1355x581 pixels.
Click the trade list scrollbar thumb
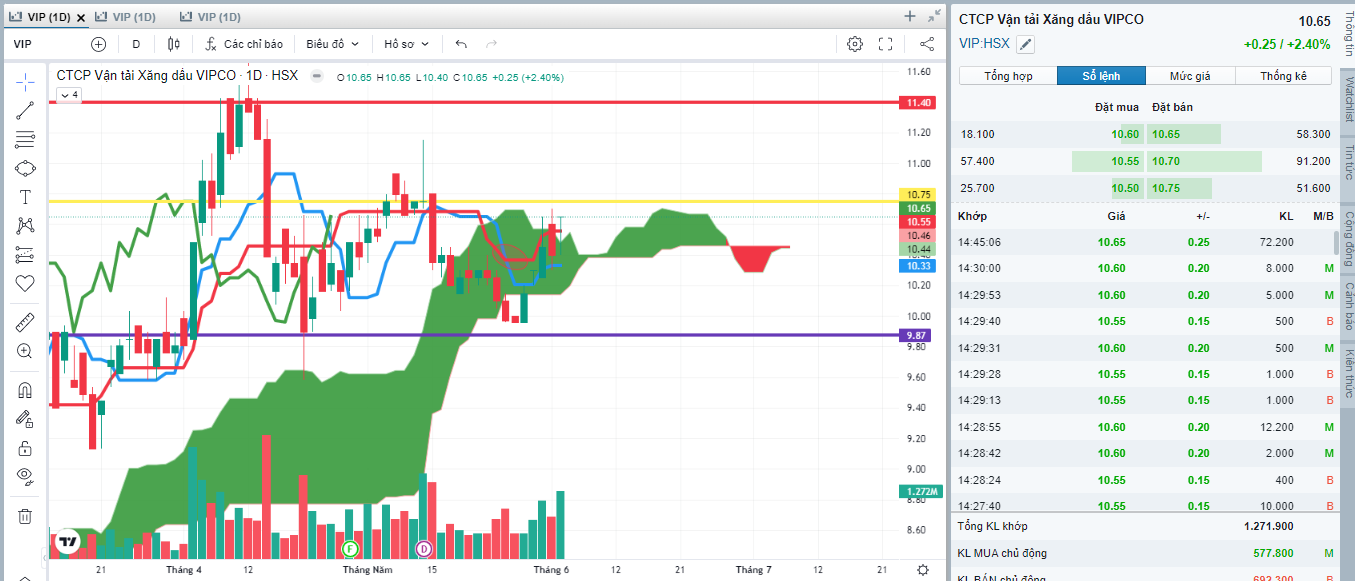(x=1336, y=242)
